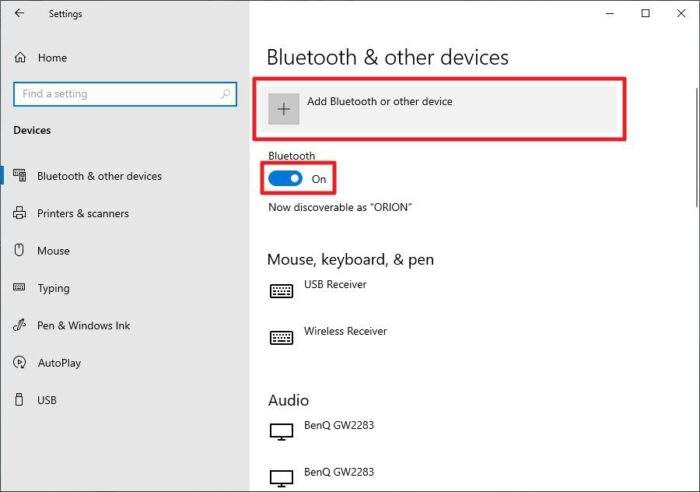Click the Pen & Windows Ink icon

[x=19, y=325]
